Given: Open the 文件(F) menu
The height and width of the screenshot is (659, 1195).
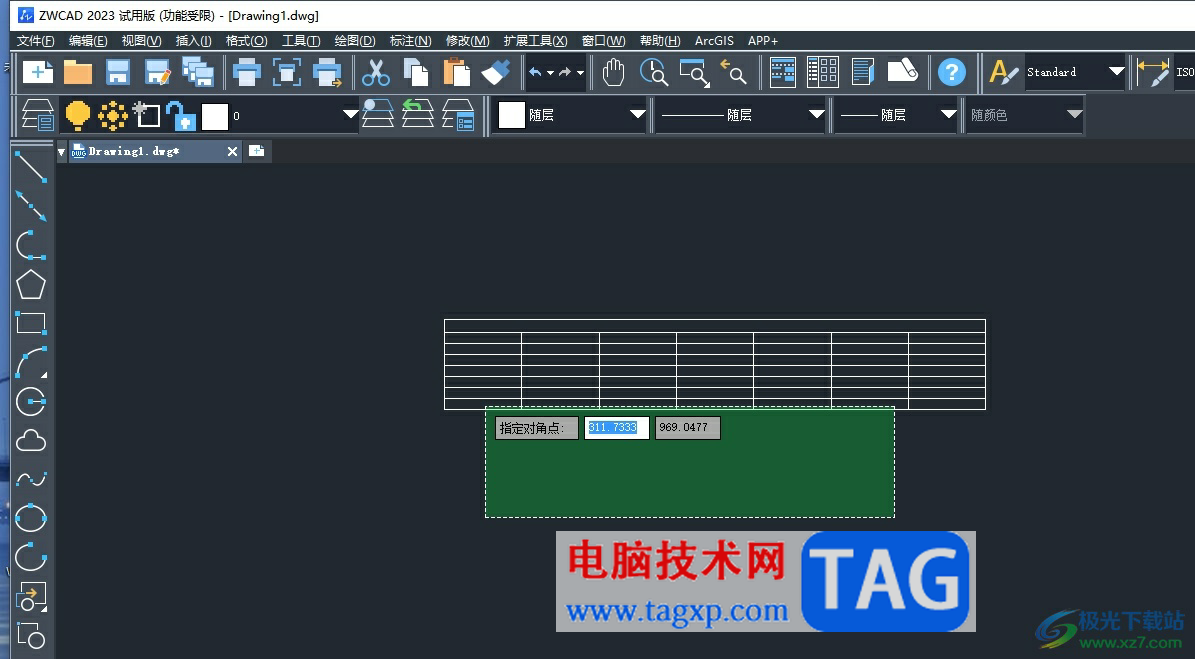Looking at the screenshot, I should pos(36,40).
